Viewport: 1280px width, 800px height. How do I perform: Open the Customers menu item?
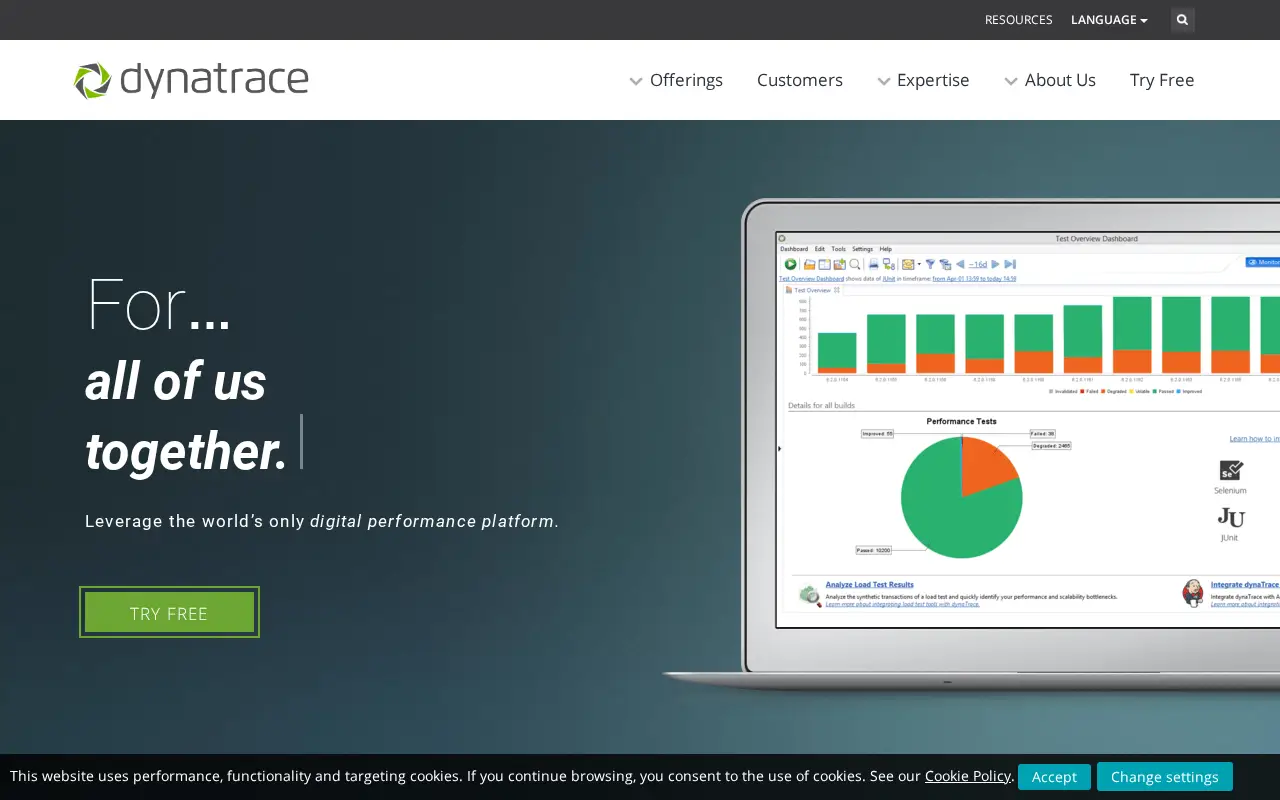[800, 80]
